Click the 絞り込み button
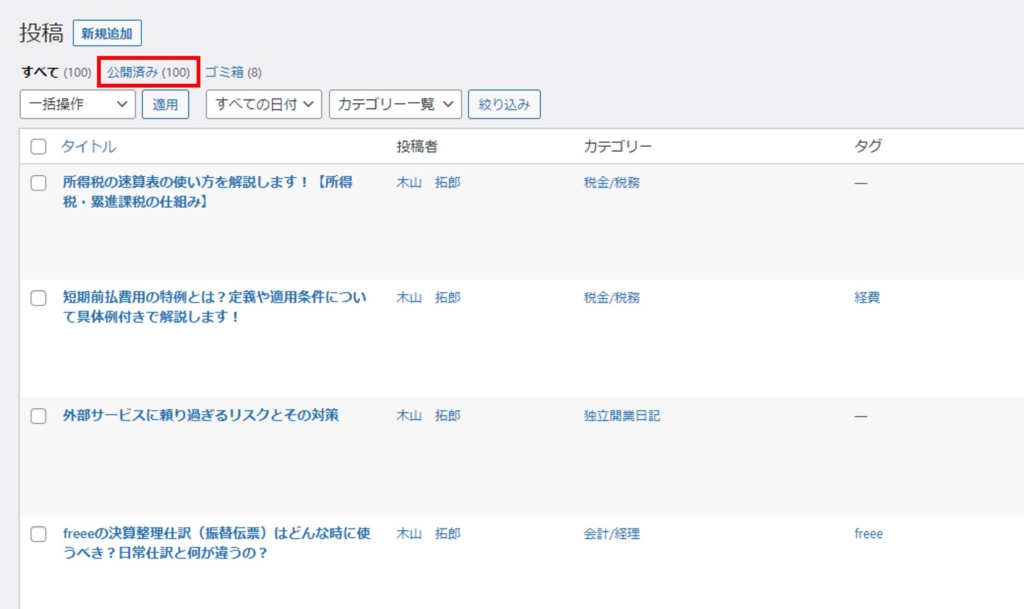 coord(504,104)
